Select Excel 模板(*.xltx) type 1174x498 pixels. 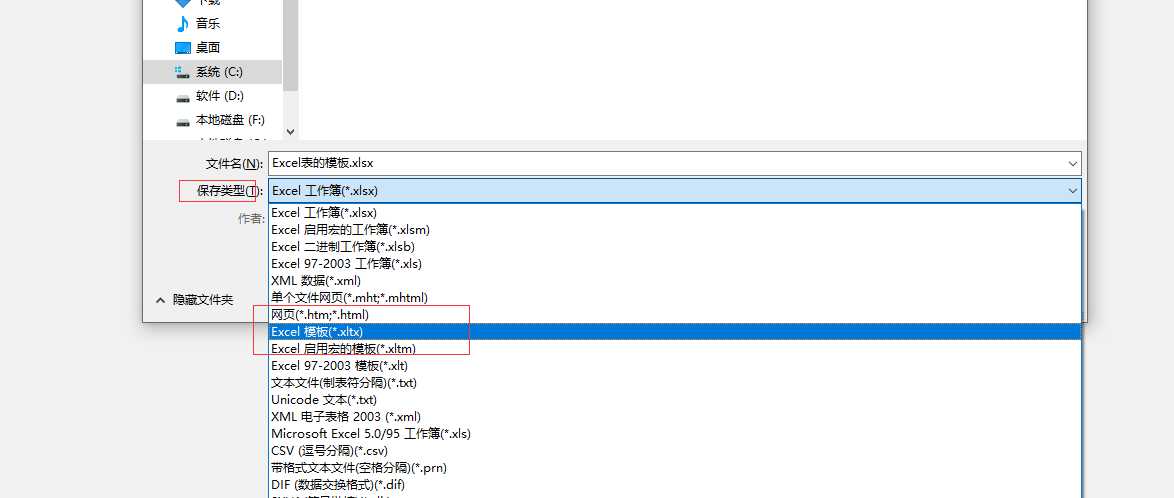click(x=675, y=332)
